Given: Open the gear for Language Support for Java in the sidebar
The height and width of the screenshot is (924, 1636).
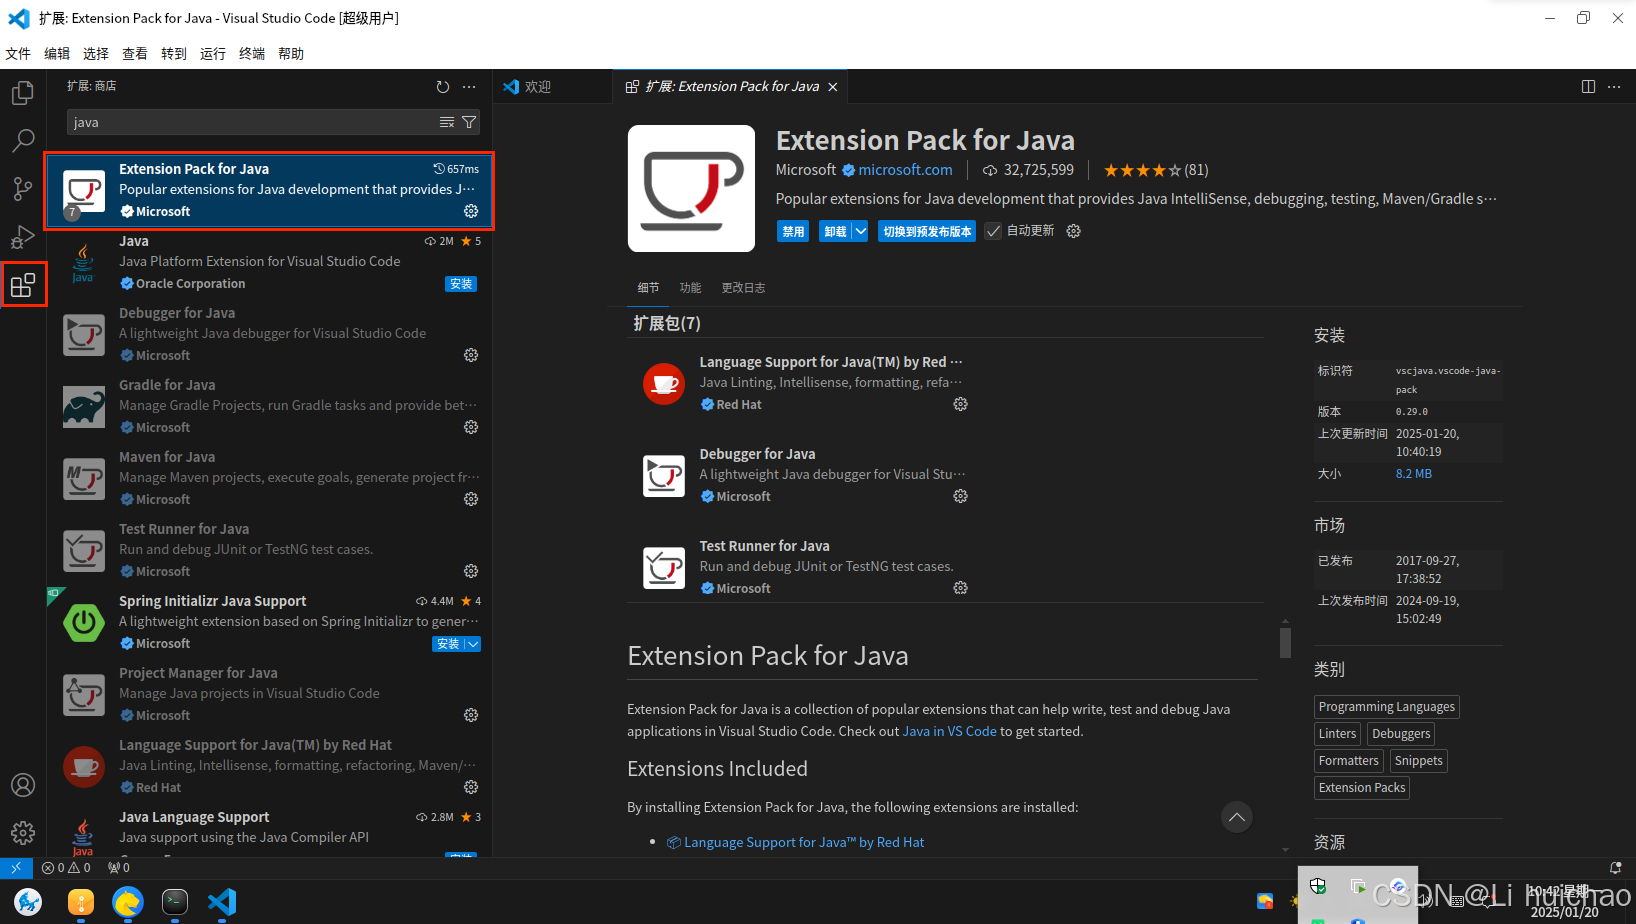Looking at the screenshot, I should [471, 787].
